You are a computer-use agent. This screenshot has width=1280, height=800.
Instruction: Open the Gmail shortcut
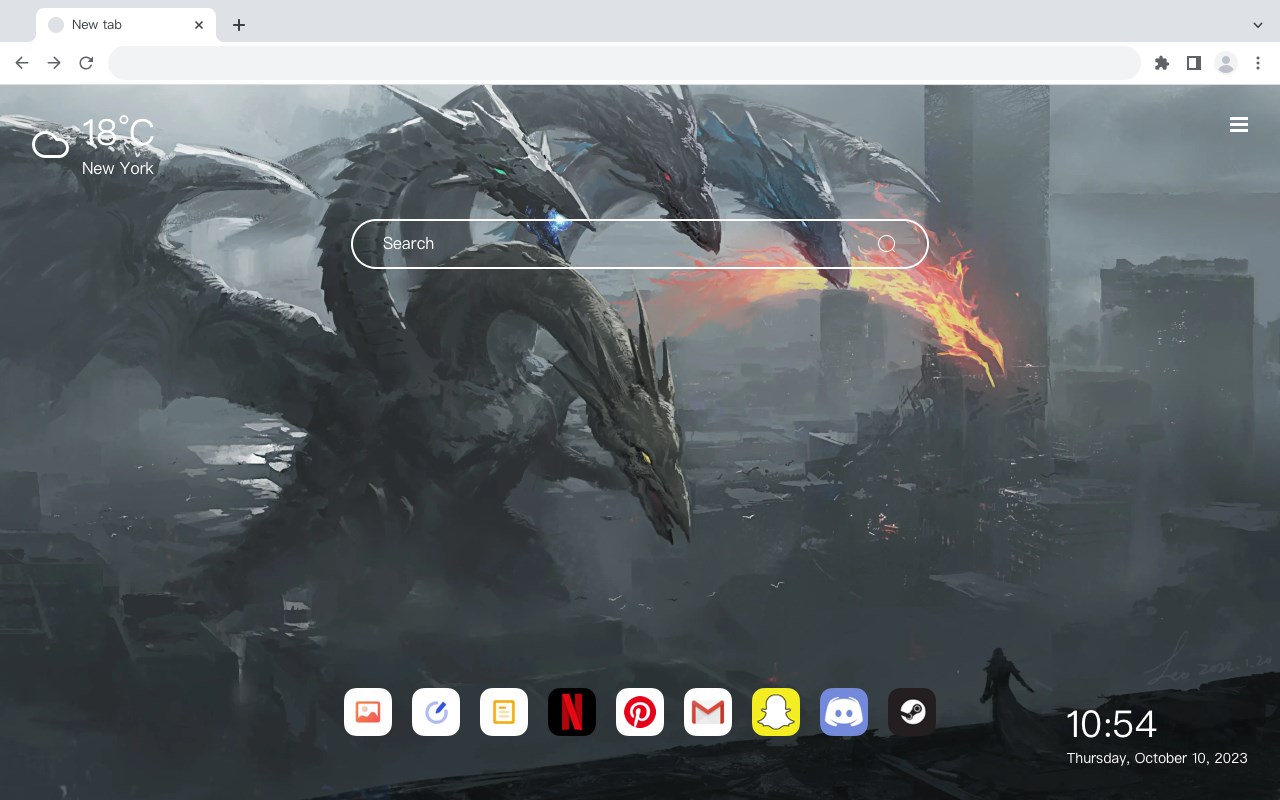tap(708, 712)
